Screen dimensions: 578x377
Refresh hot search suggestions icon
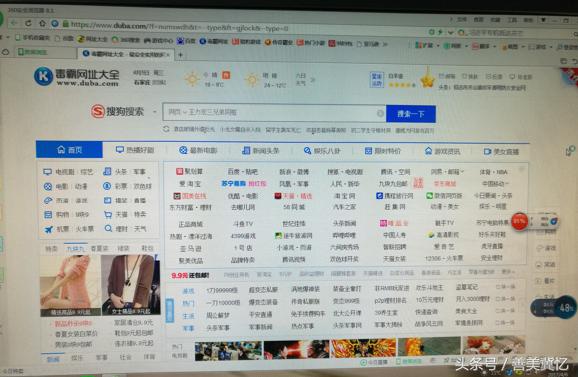point(166,129)
